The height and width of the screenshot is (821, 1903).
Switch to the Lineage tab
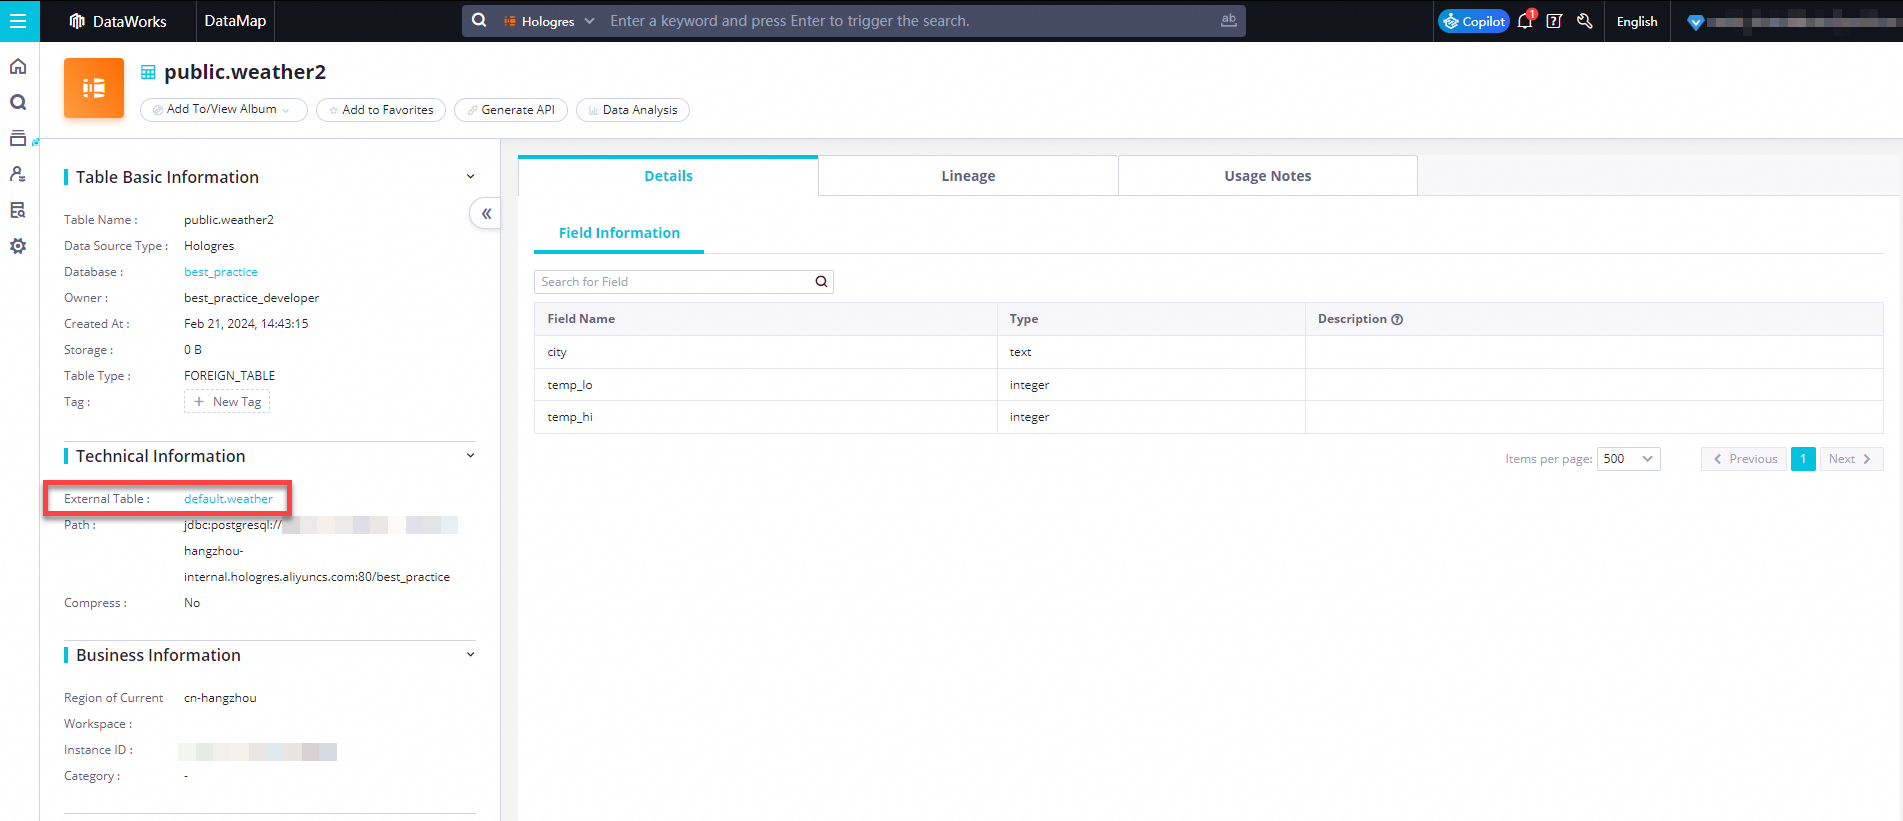pos(968,176)
